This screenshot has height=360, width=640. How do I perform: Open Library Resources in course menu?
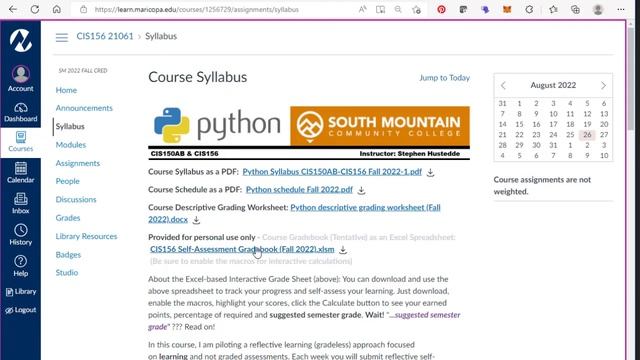coord(86,236)
